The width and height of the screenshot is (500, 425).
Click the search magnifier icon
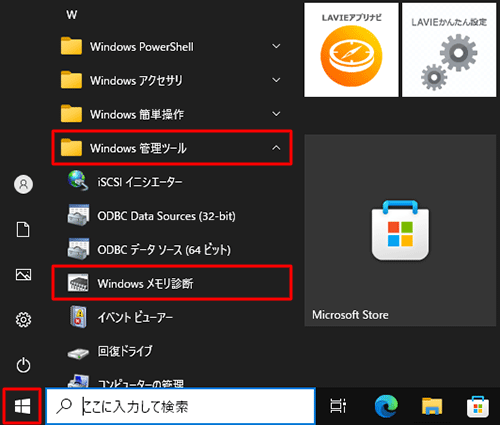point(64,406)
